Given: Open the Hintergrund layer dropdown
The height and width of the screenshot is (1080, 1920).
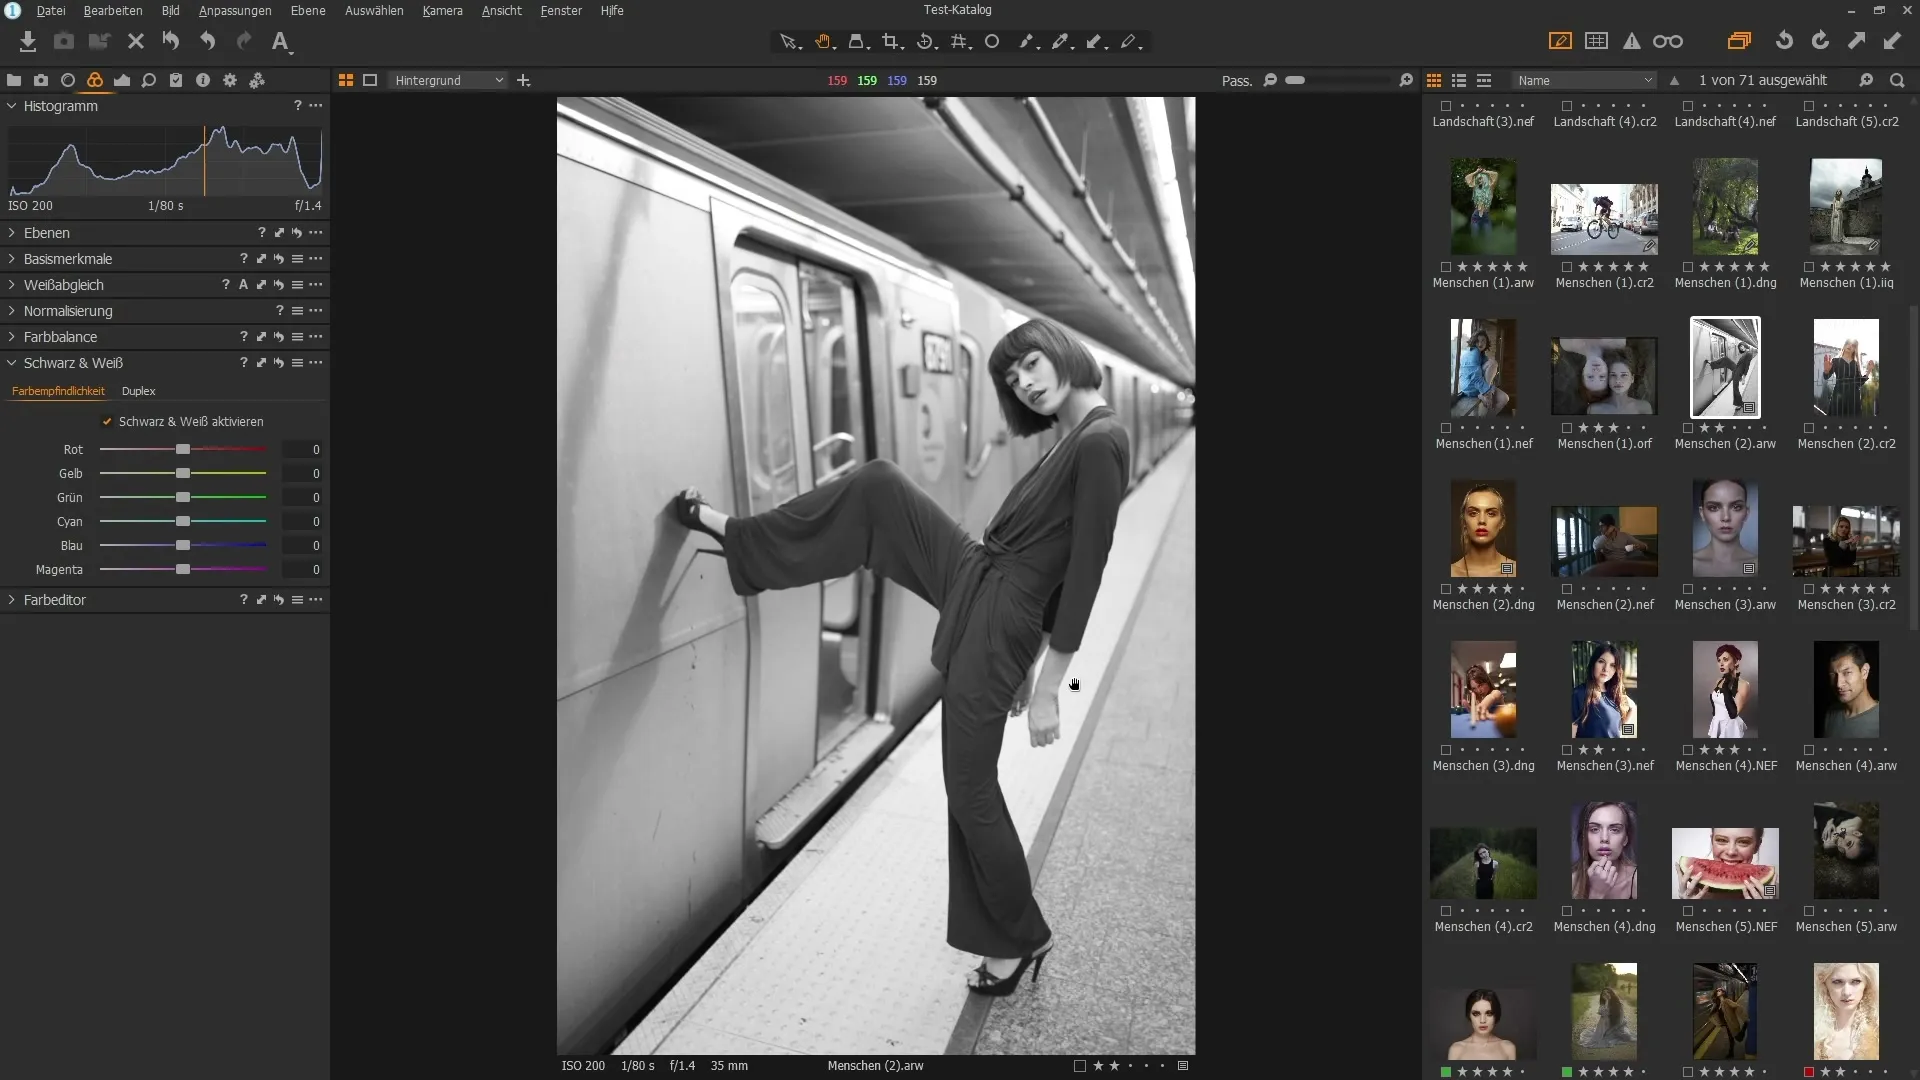Looking at the screenshot, I should [448, 80].
